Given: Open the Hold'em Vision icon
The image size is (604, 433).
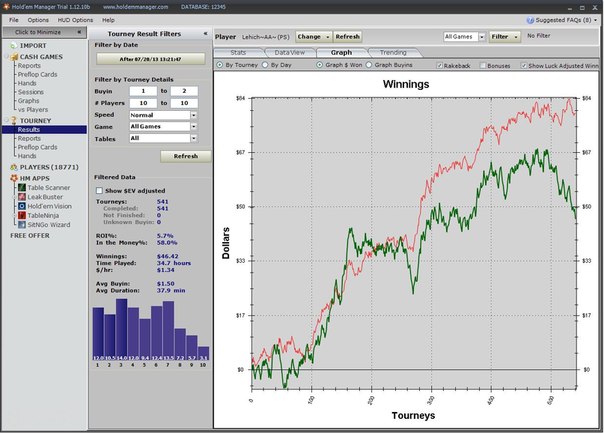Looking at the screenshot, I should coord(22,206).
